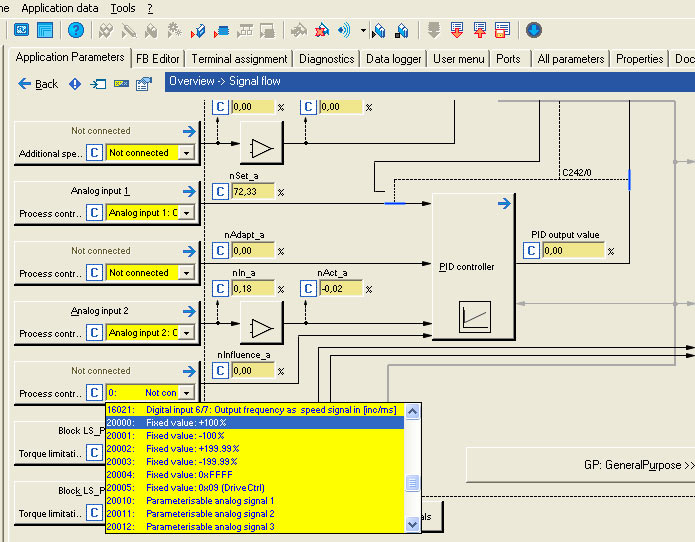Click the blue round download arrow icon
The height and width of the screenshot is (542, 695).
coord(533,30)
